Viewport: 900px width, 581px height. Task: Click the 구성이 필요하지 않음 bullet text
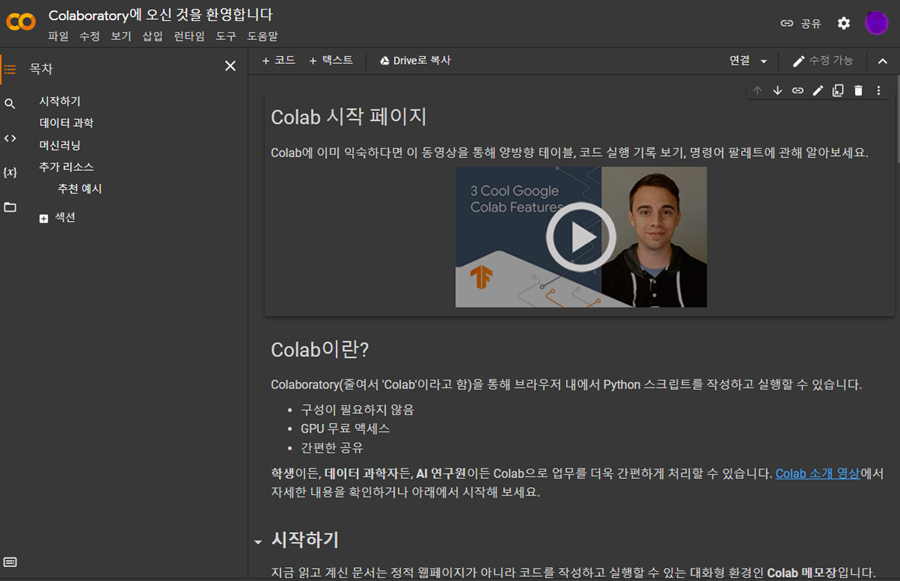[357, 410]
